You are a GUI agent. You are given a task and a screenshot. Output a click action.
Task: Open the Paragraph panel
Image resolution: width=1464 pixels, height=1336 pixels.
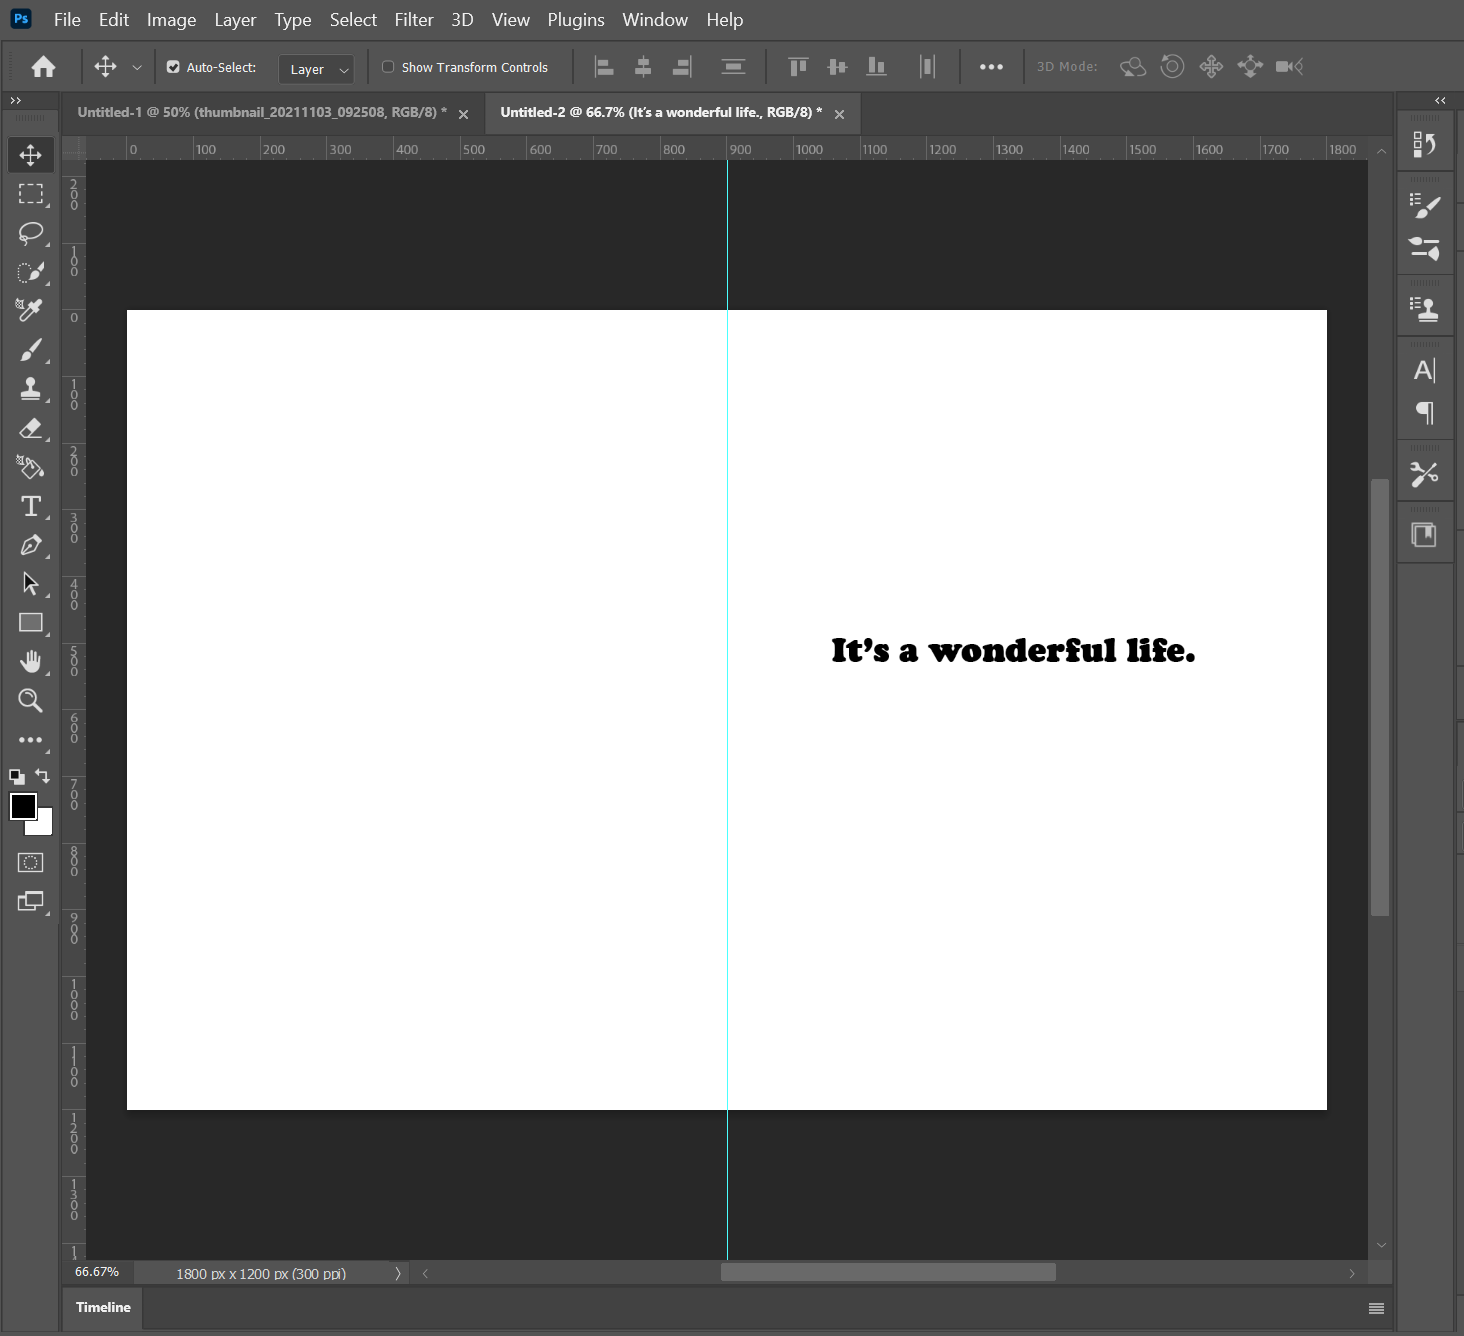[x=1424, y=413]
